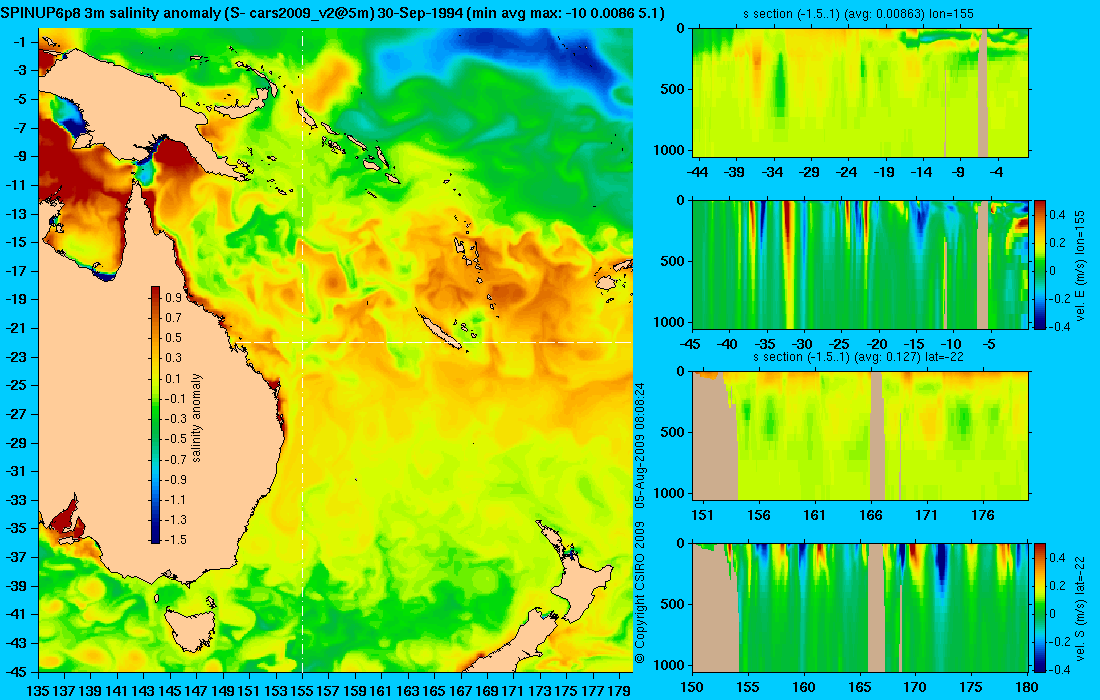Click the -1.5 tick on salinity colorbar
The image size is (1100, 700).
coord(175,539)
